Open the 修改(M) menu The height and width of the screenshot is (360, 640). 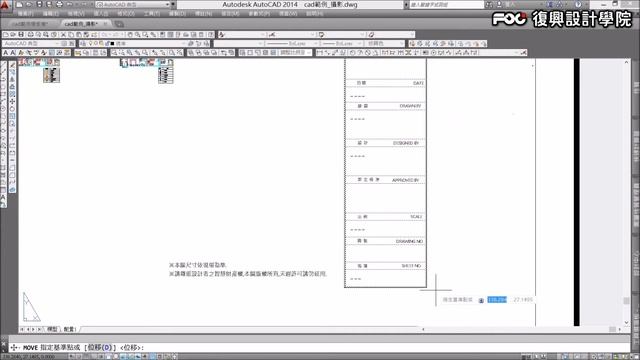coord(231,14)
